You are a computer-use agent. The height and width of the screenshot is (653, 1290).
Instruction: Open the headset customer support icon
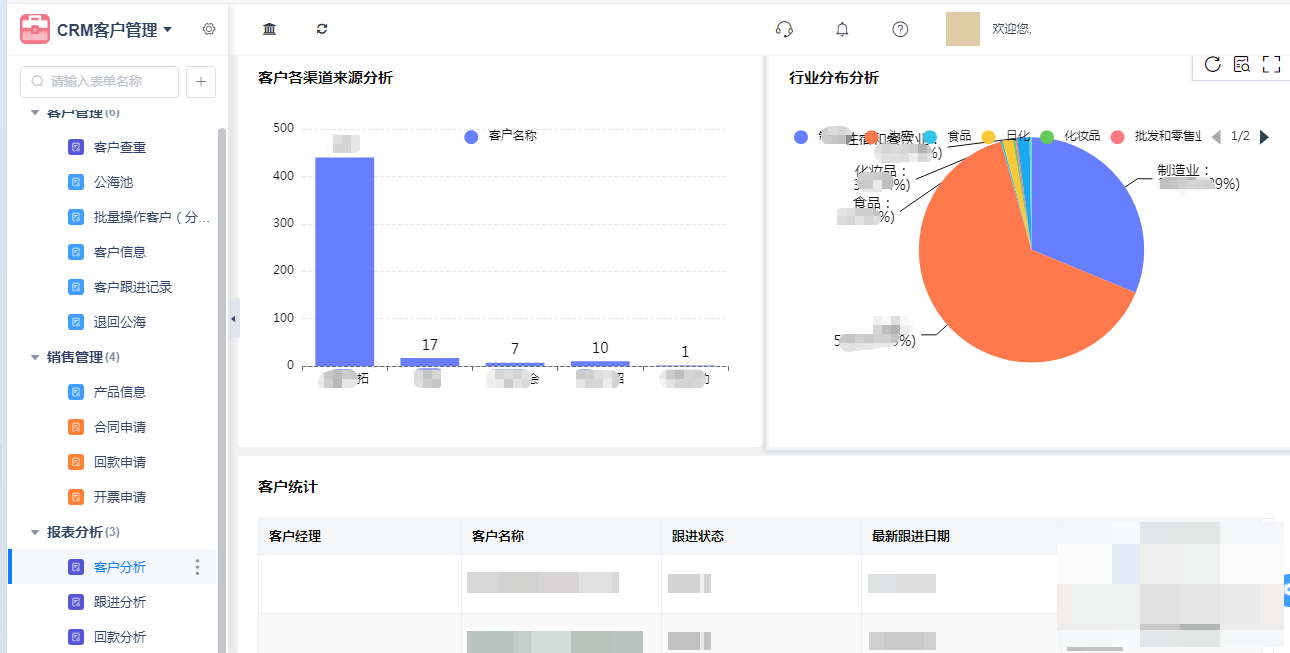click(784, 29)
